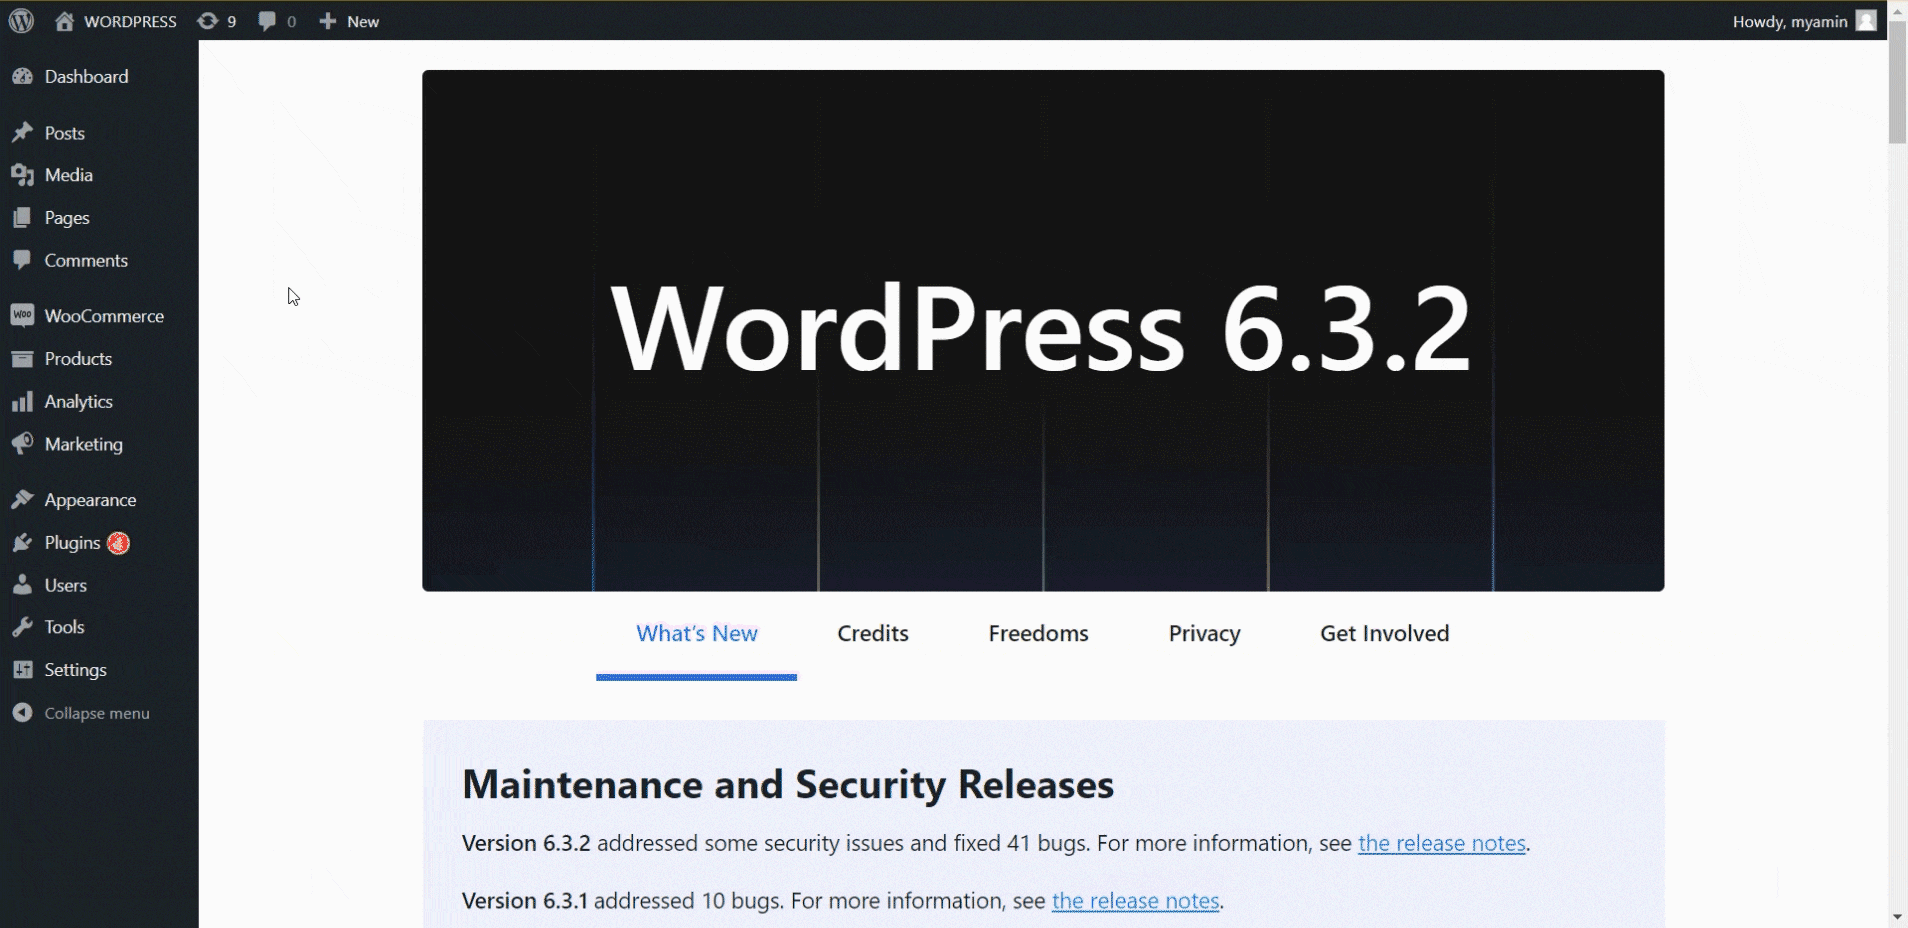Open the Get Involved tab

point(1384,634)
